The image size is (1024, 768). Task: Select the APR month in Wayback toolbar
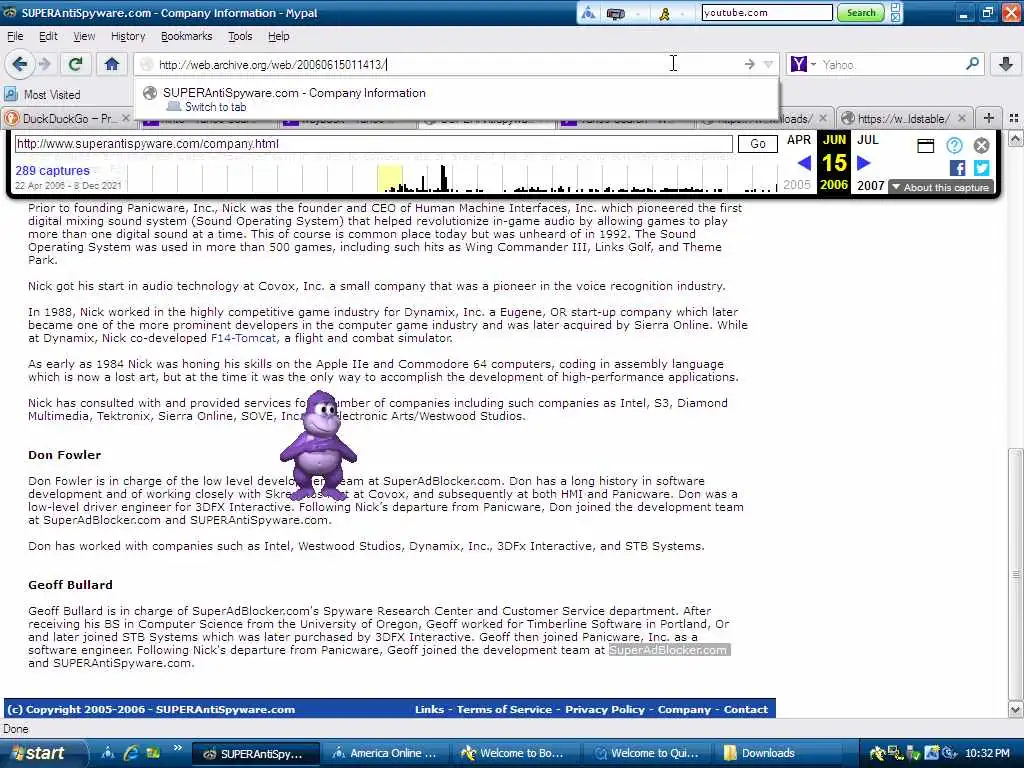tap(799, 140)
